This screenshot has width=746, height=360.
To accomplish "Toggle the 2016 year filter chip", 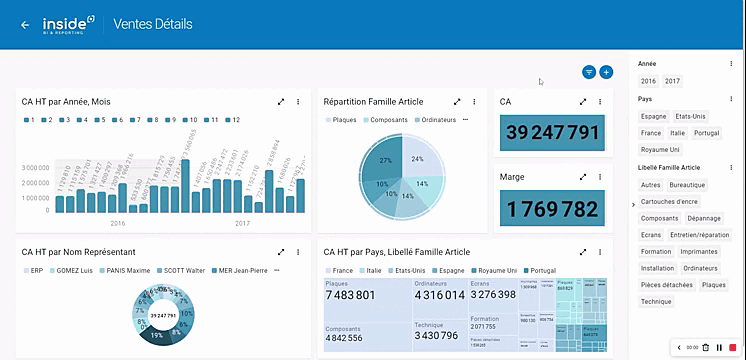I will point(648,81).
